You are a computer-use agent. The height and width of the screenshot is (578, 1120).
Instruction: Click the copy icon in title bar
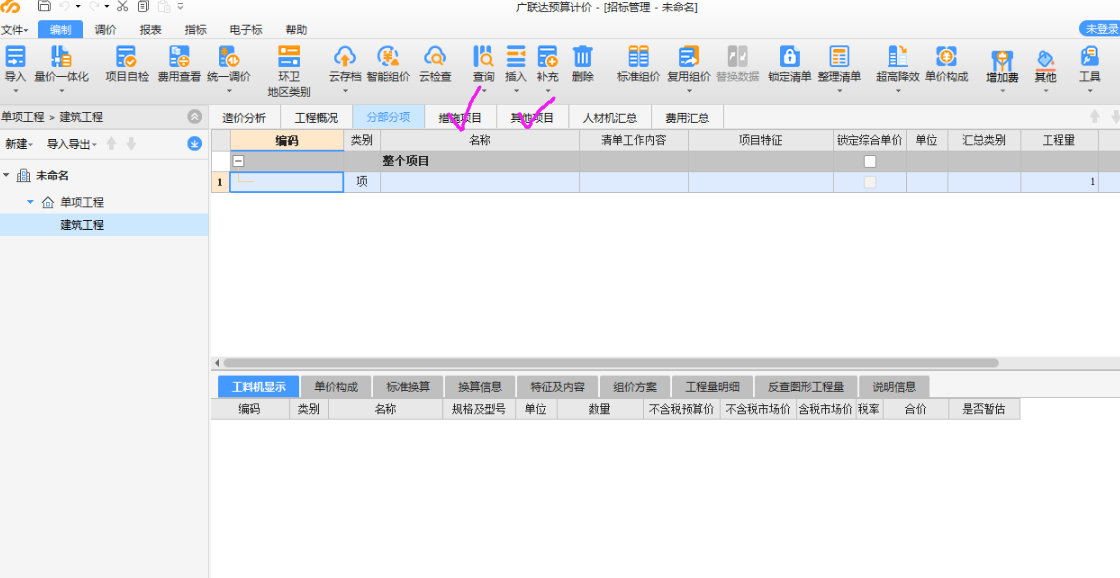point(143,6)
